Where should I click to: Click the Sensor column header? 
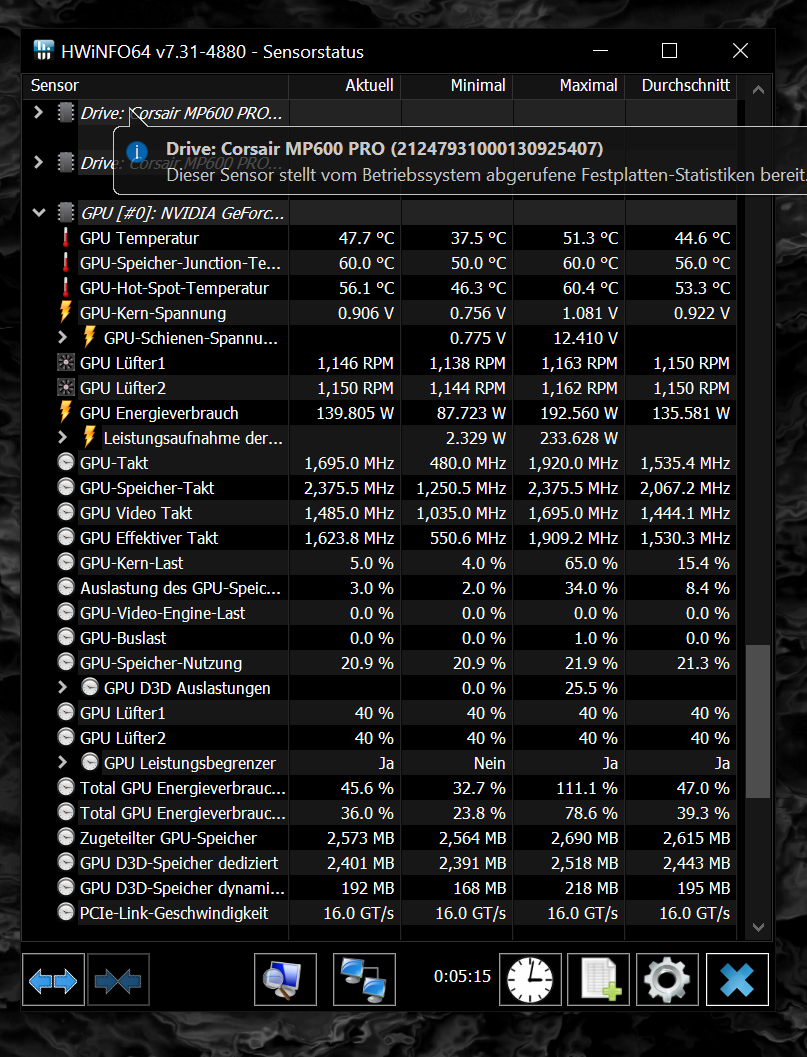(x=156, y=86)
